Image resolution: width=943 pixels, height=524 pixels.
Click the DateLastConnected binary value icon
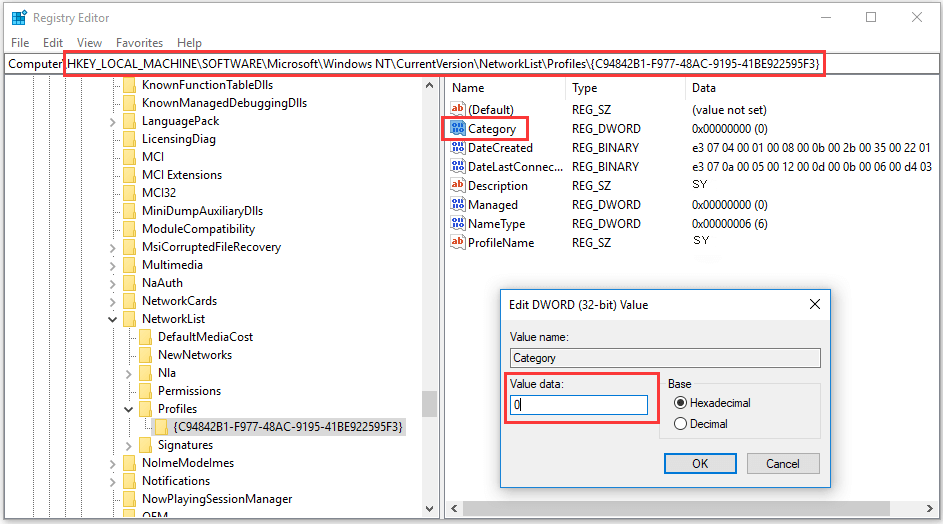click(458, 166)
